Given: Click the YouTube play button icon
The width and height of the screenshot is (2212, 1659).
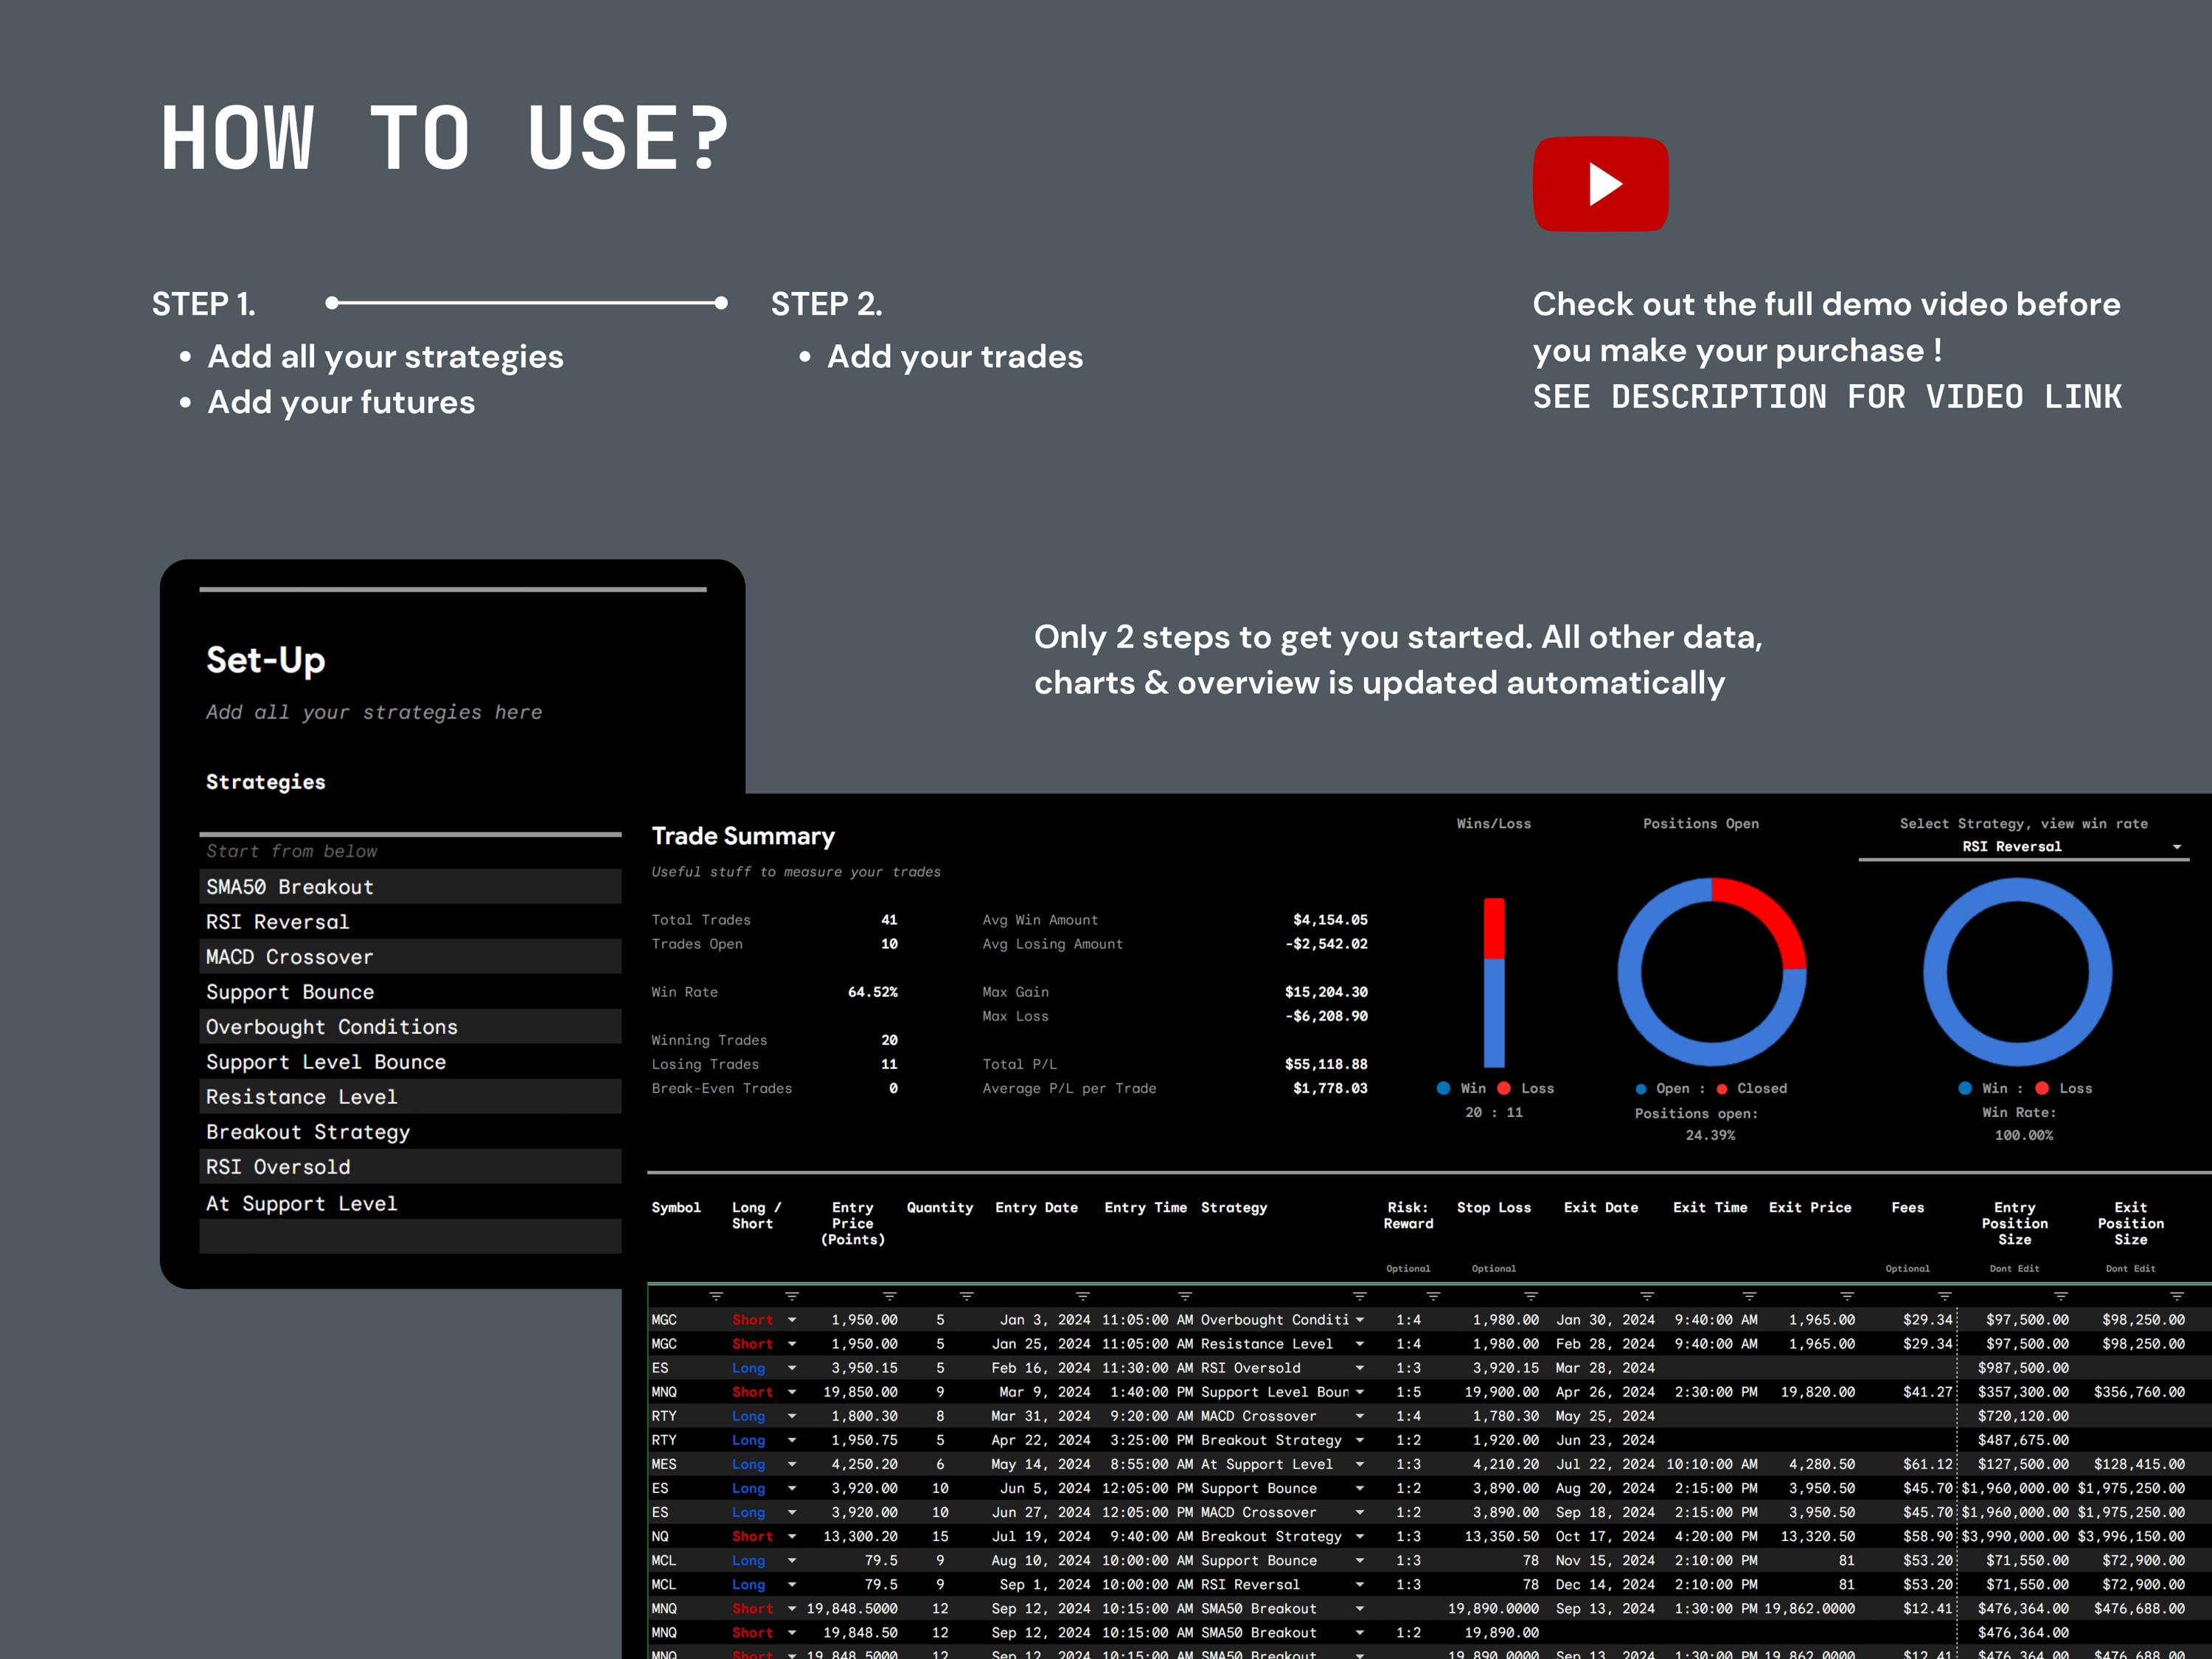Looking at the screenshot, I should click(x=1600, y=185).
